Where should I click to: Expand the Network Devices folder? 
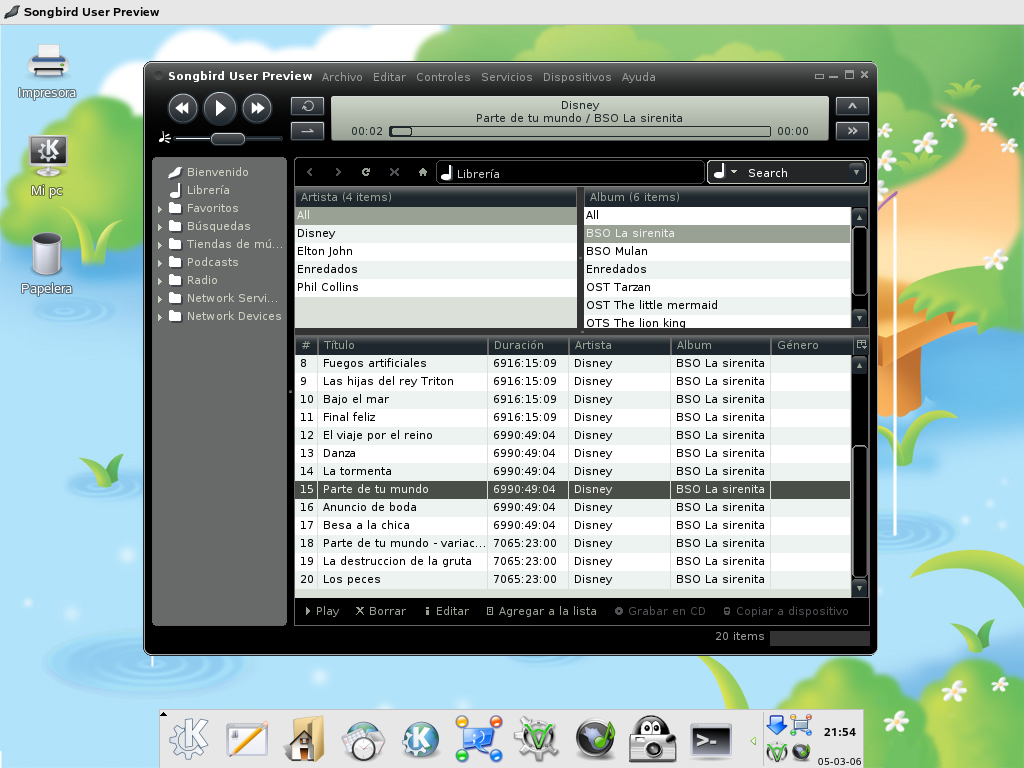[160, 317]
